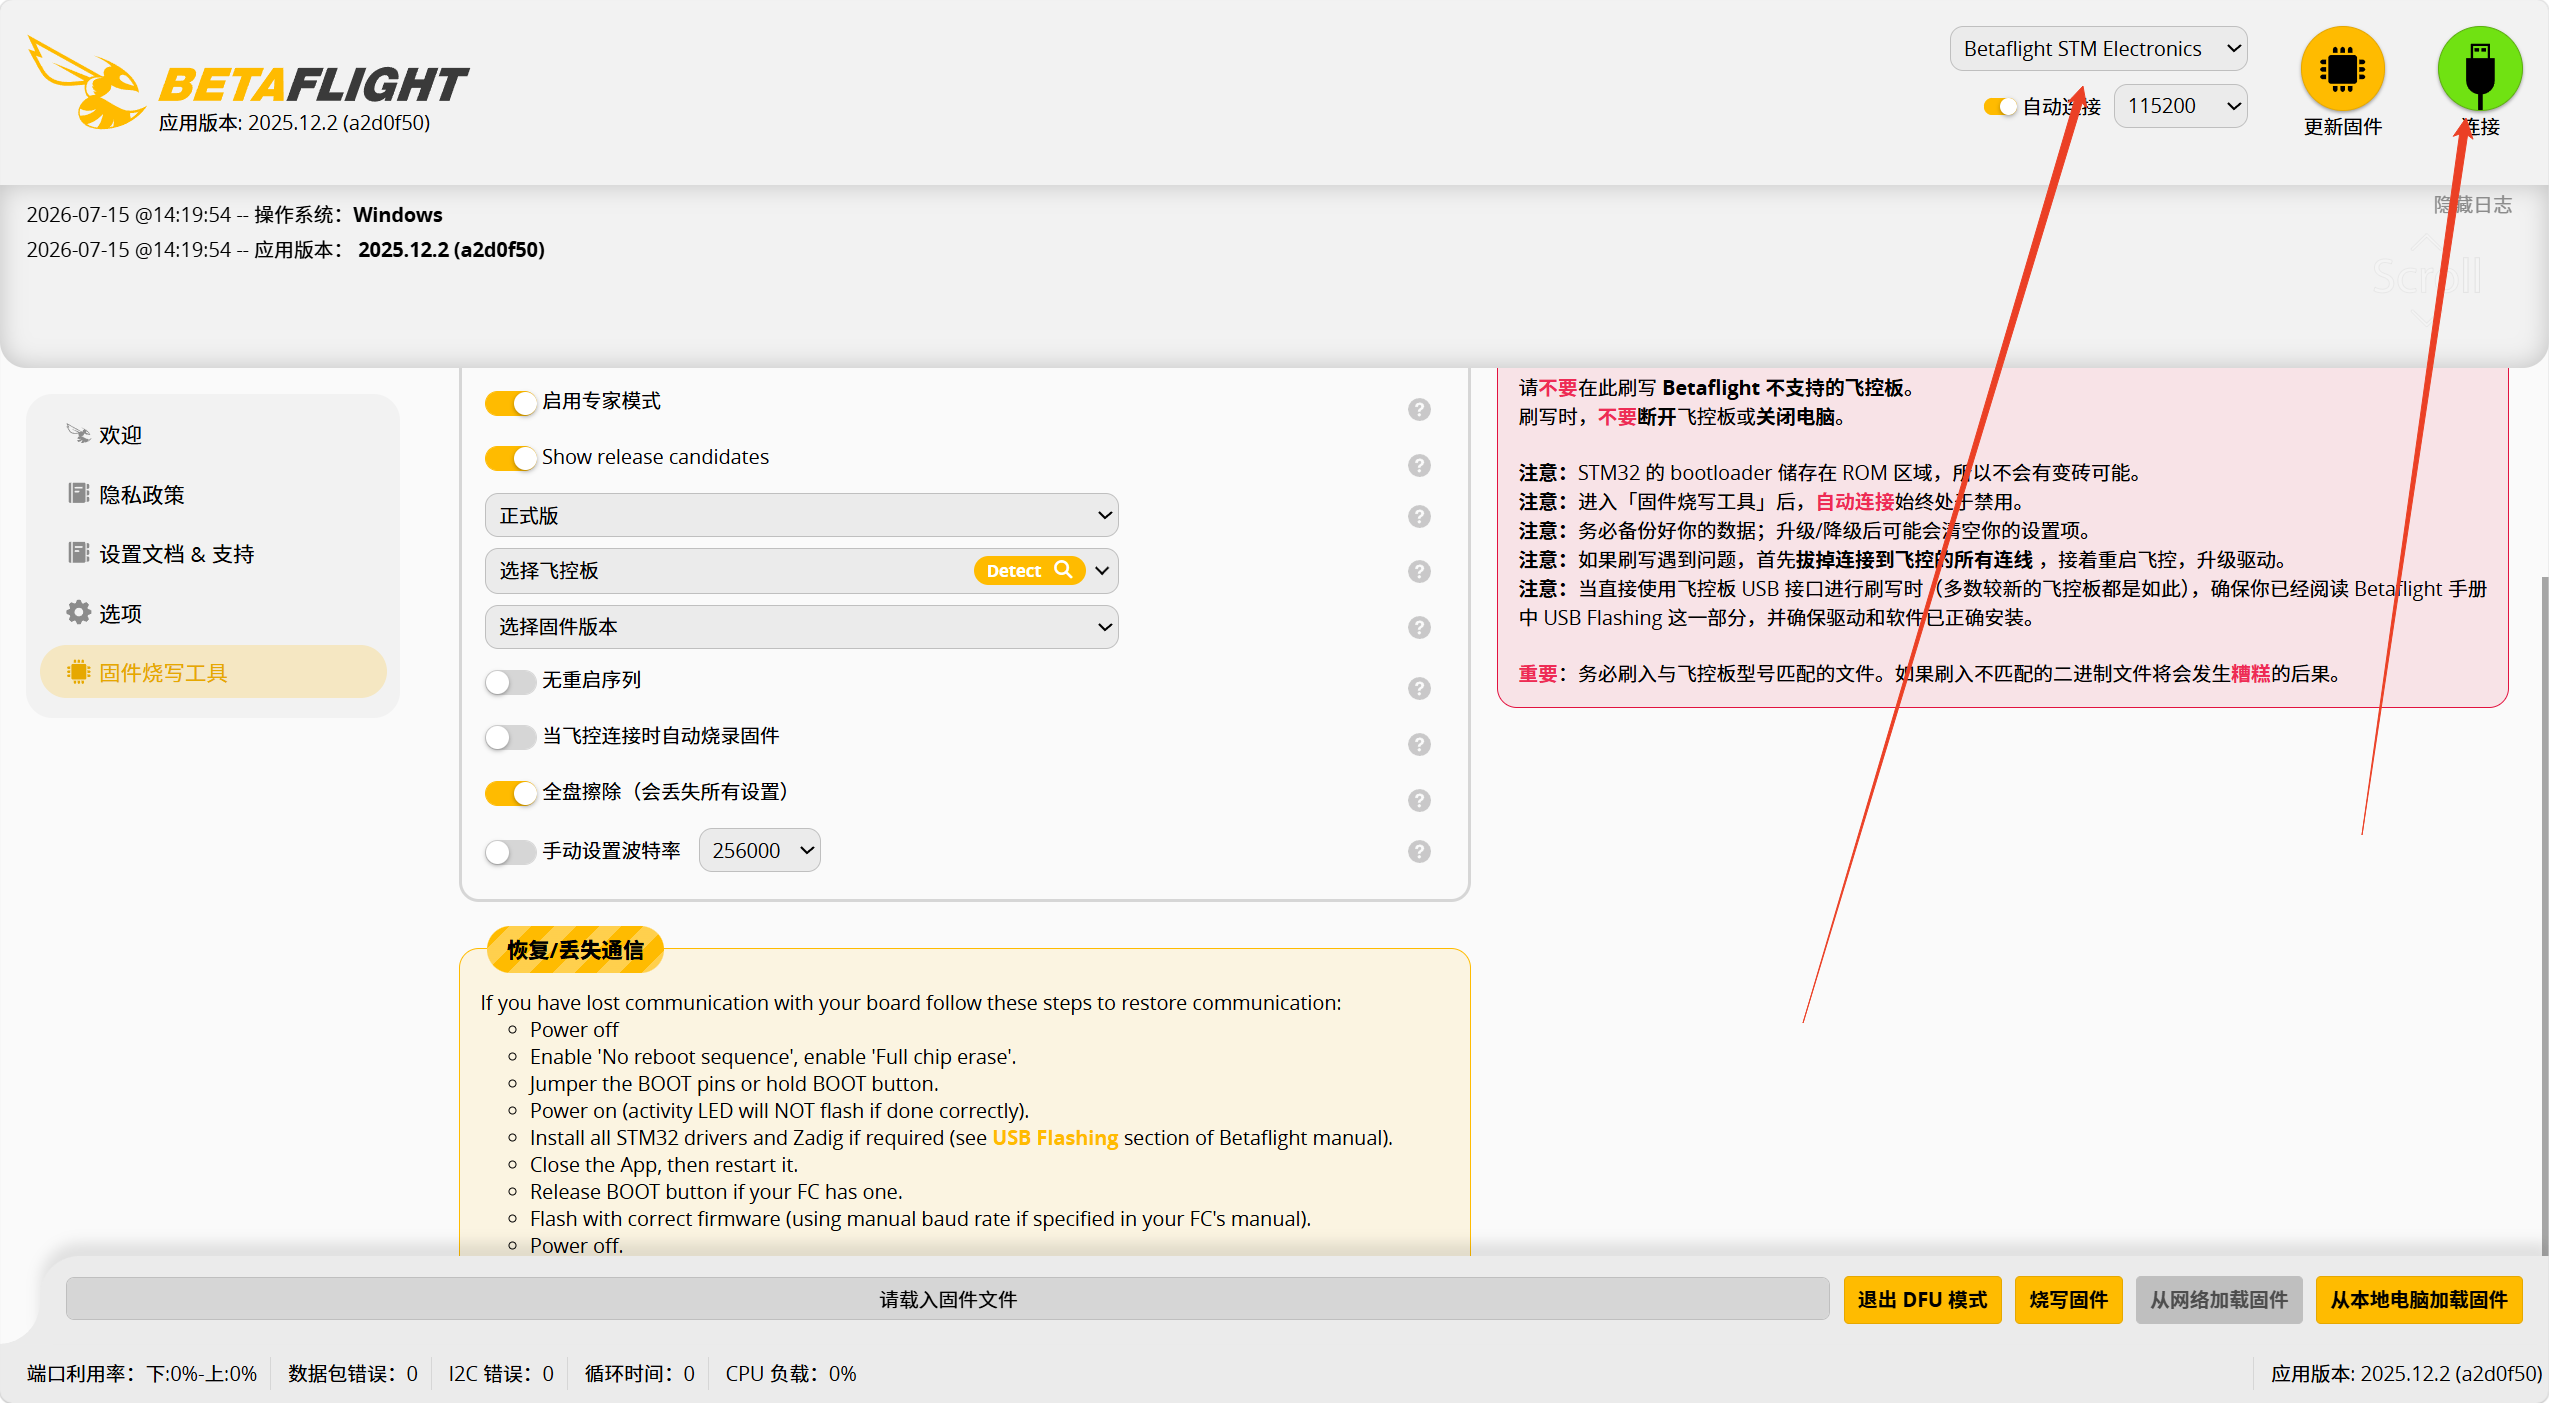2549x1403 pixels.
Task: Toggle 启用专家模式 switch
Action: pyautogui.click(x=510, y=402)
